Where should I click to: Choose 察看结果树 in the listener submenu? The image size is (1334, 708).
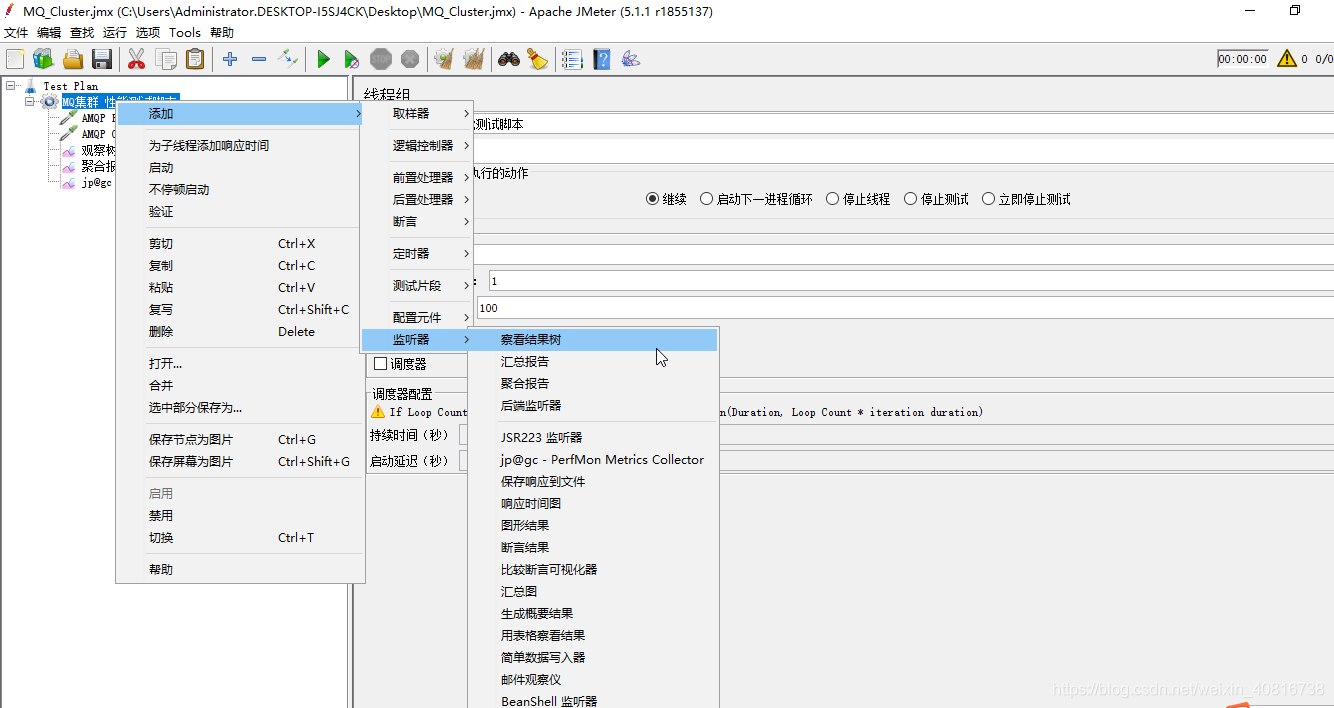(x=594, y=340)
